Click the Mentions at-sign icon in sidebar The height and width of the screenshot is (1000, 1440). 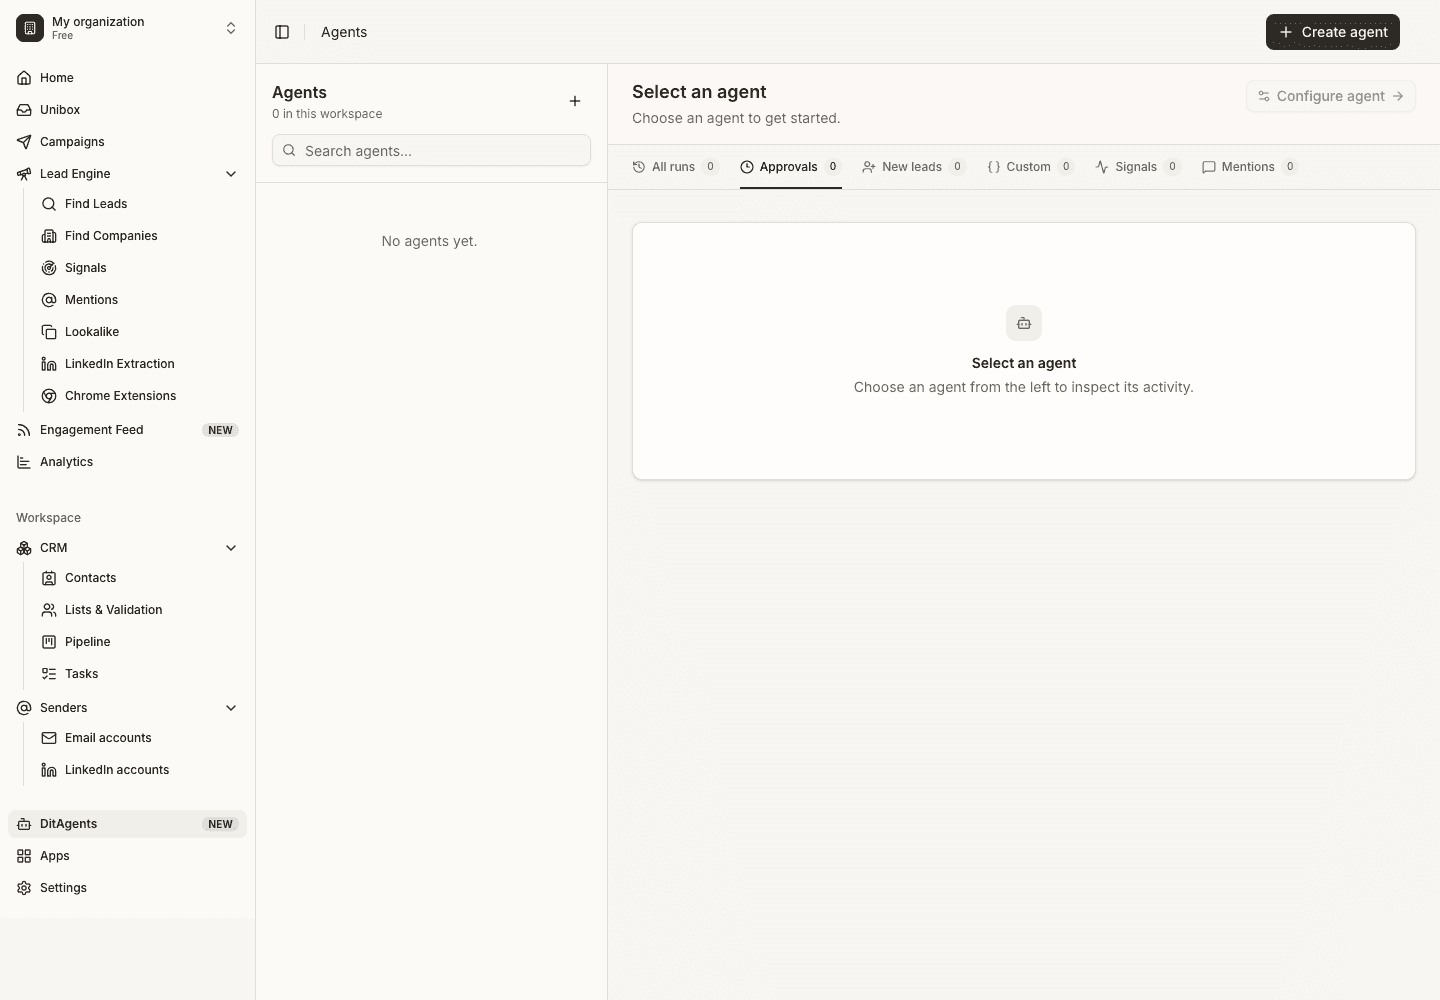(49, 300)
